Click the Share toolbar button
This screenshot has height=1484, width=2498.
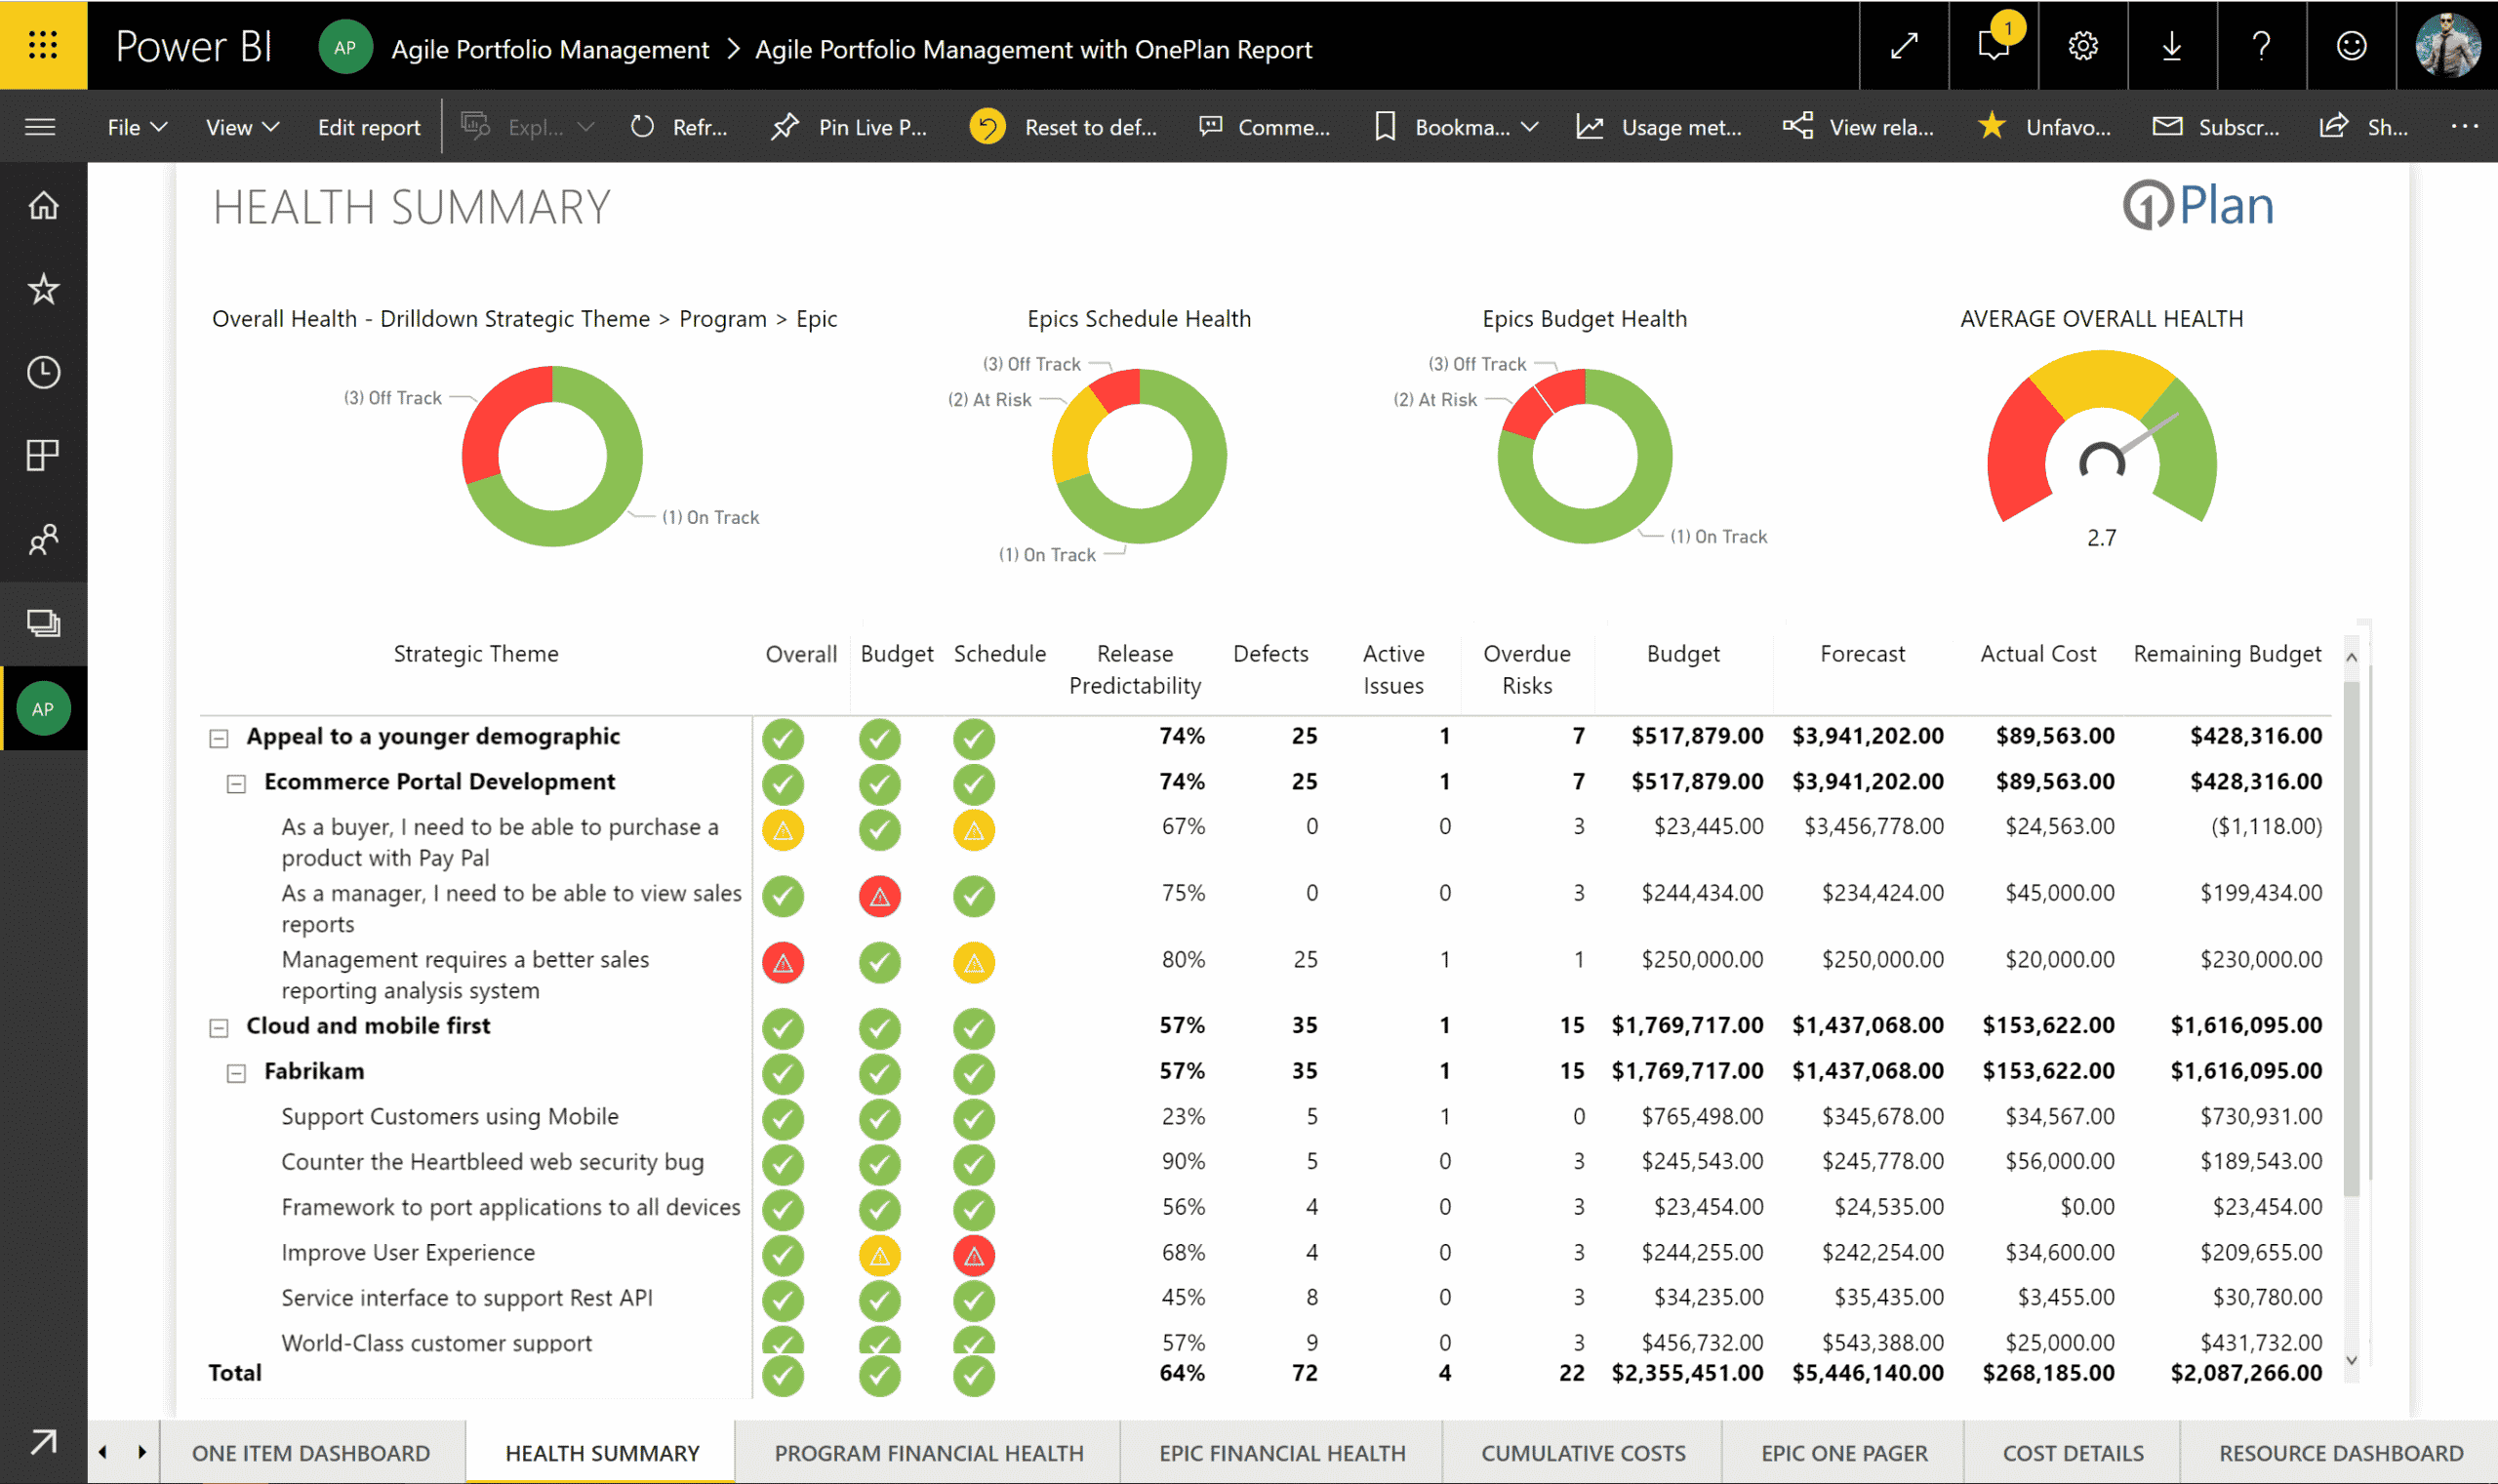pyautogui.click(x=2364, y=127)
